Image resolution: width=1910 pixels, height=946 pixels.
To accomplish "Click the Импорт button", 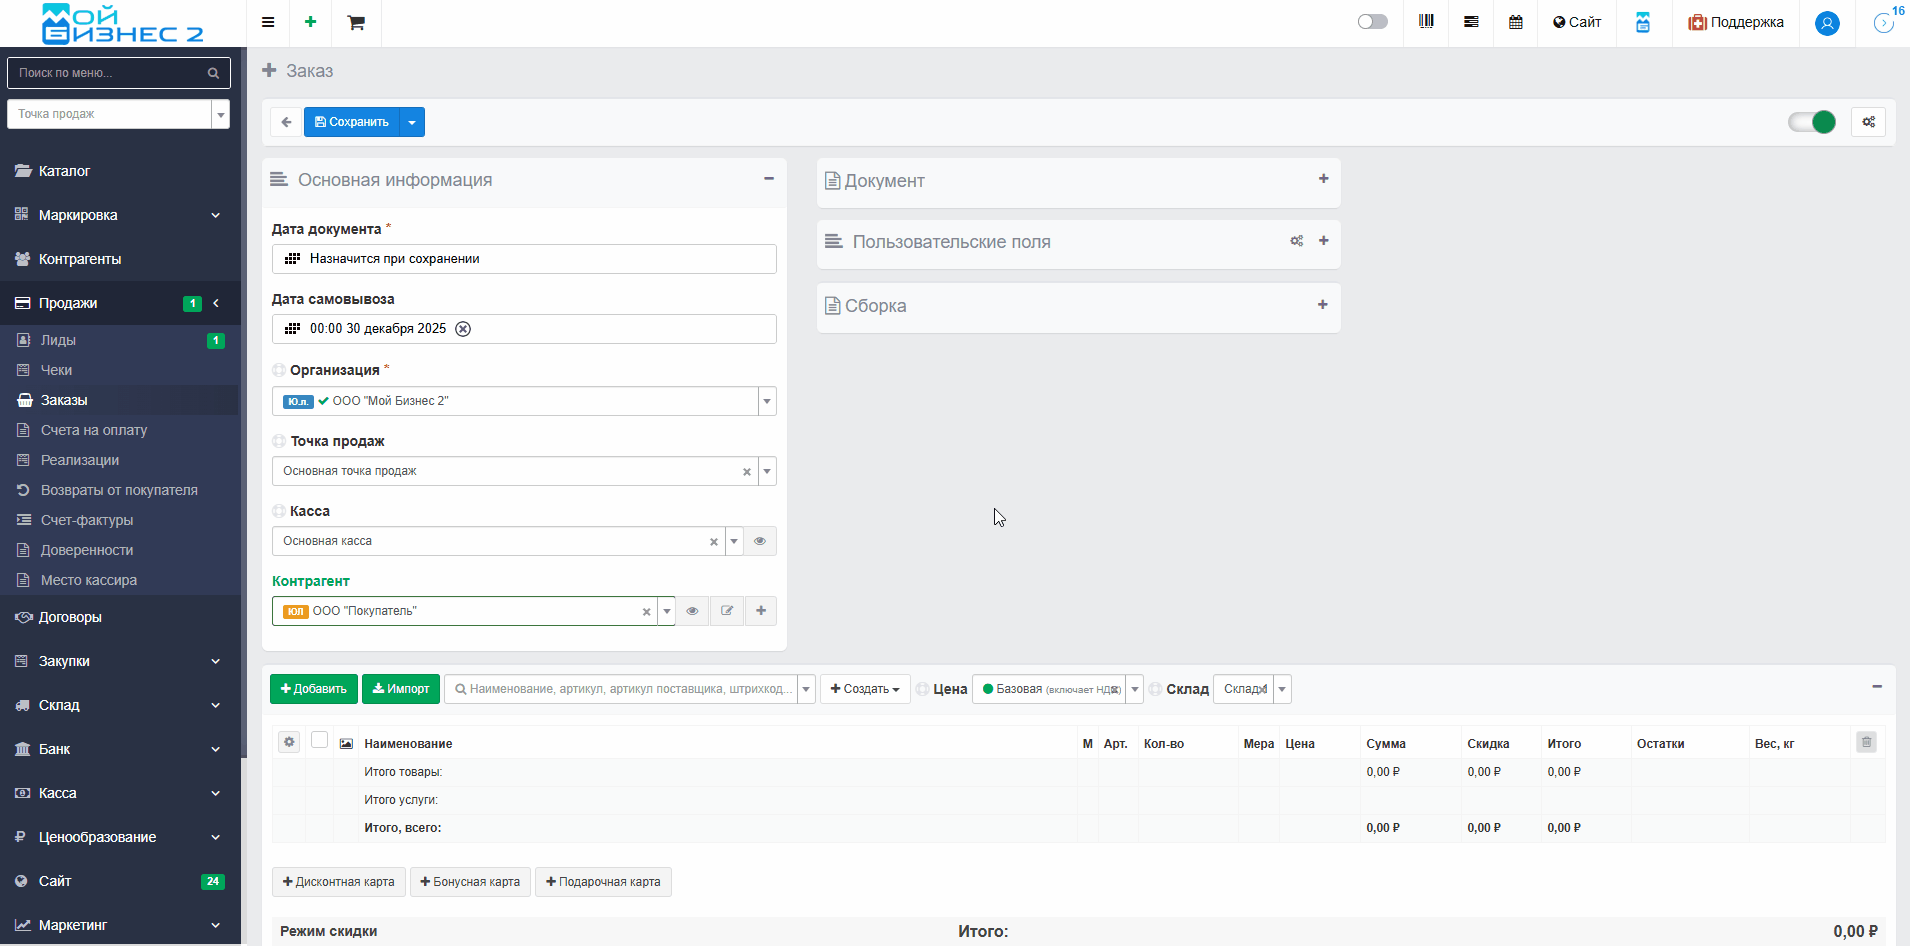I will (x=401, y=689).
